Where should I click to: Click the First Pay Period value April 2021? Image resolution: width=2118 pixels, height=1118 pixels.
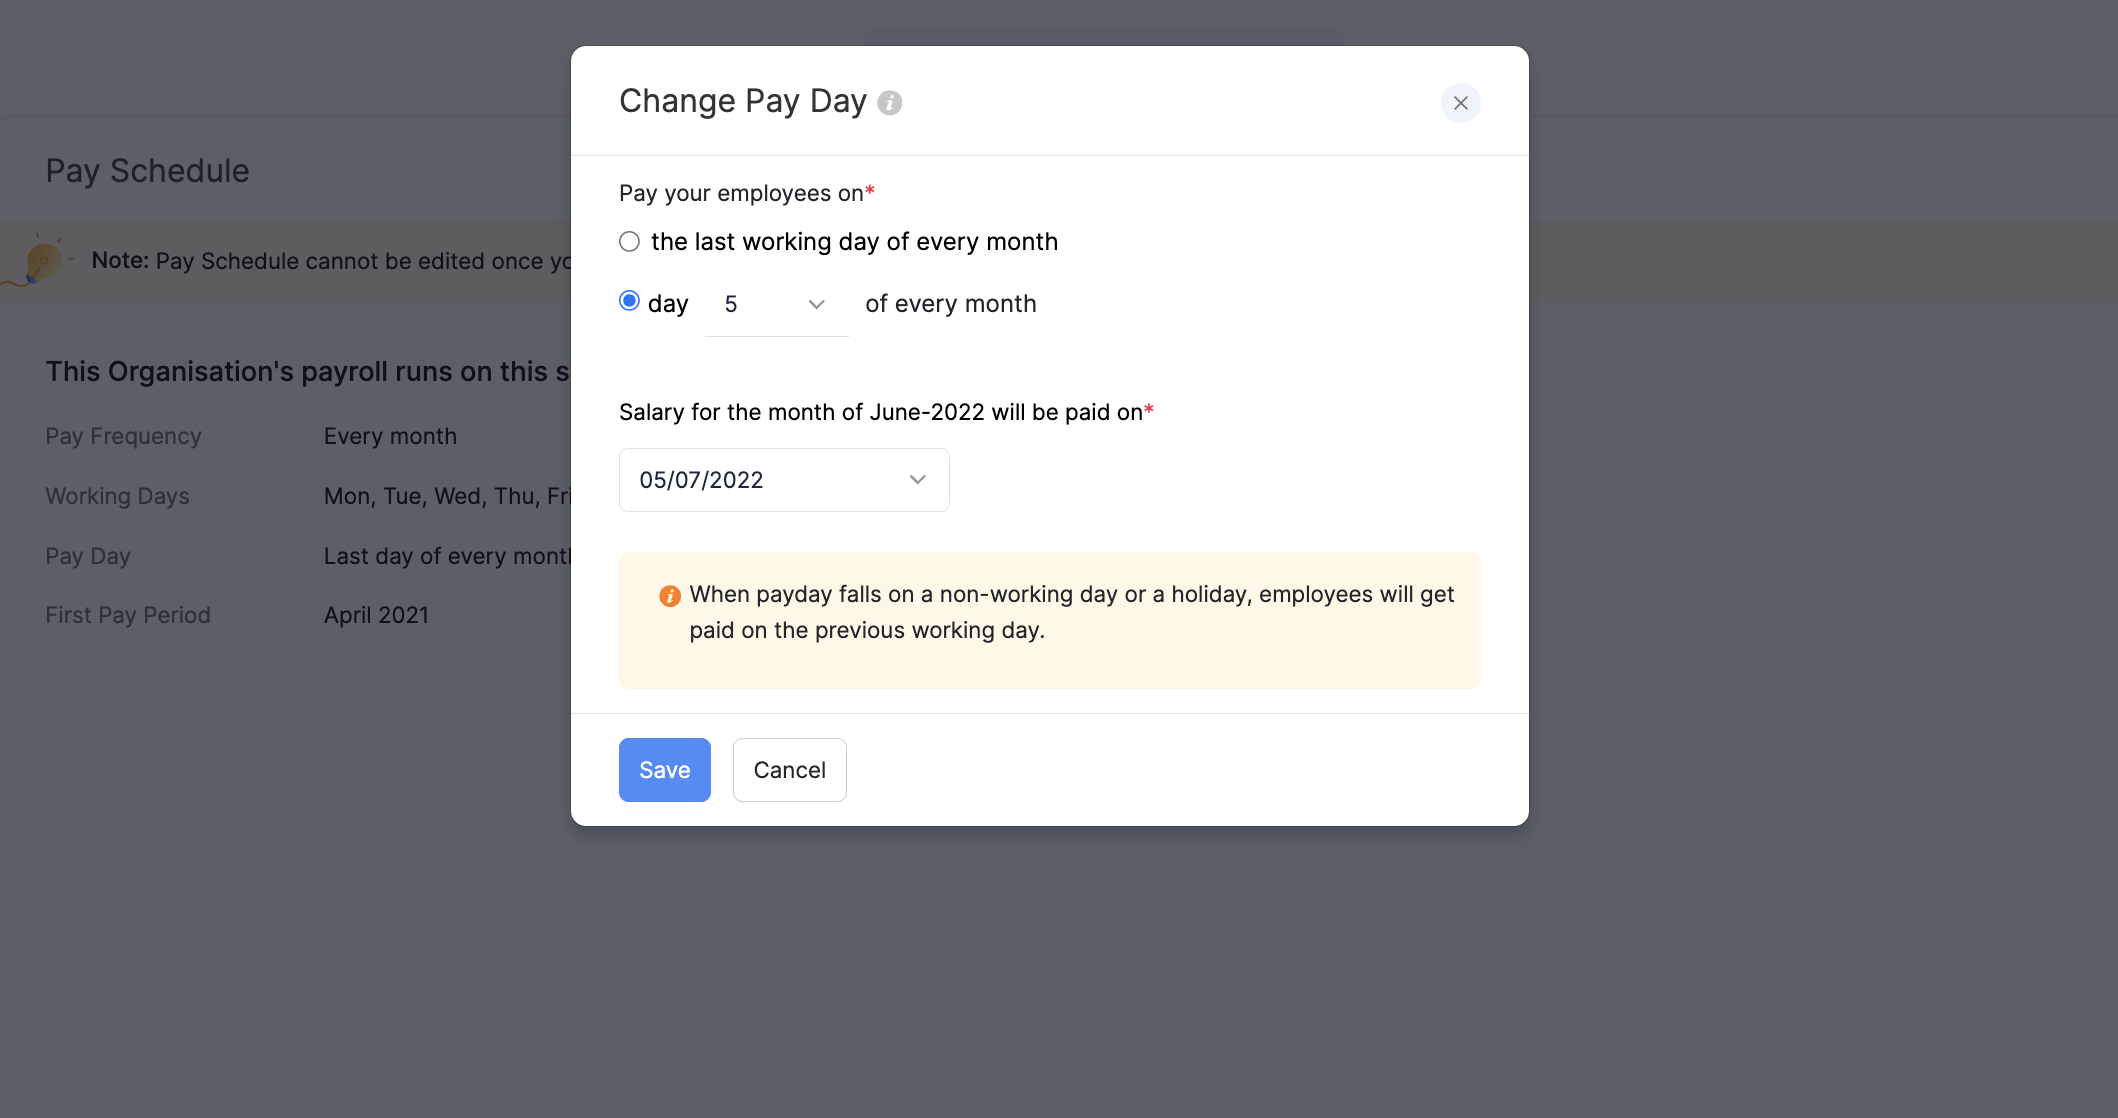pyautogui.click(x=376, y=615)
